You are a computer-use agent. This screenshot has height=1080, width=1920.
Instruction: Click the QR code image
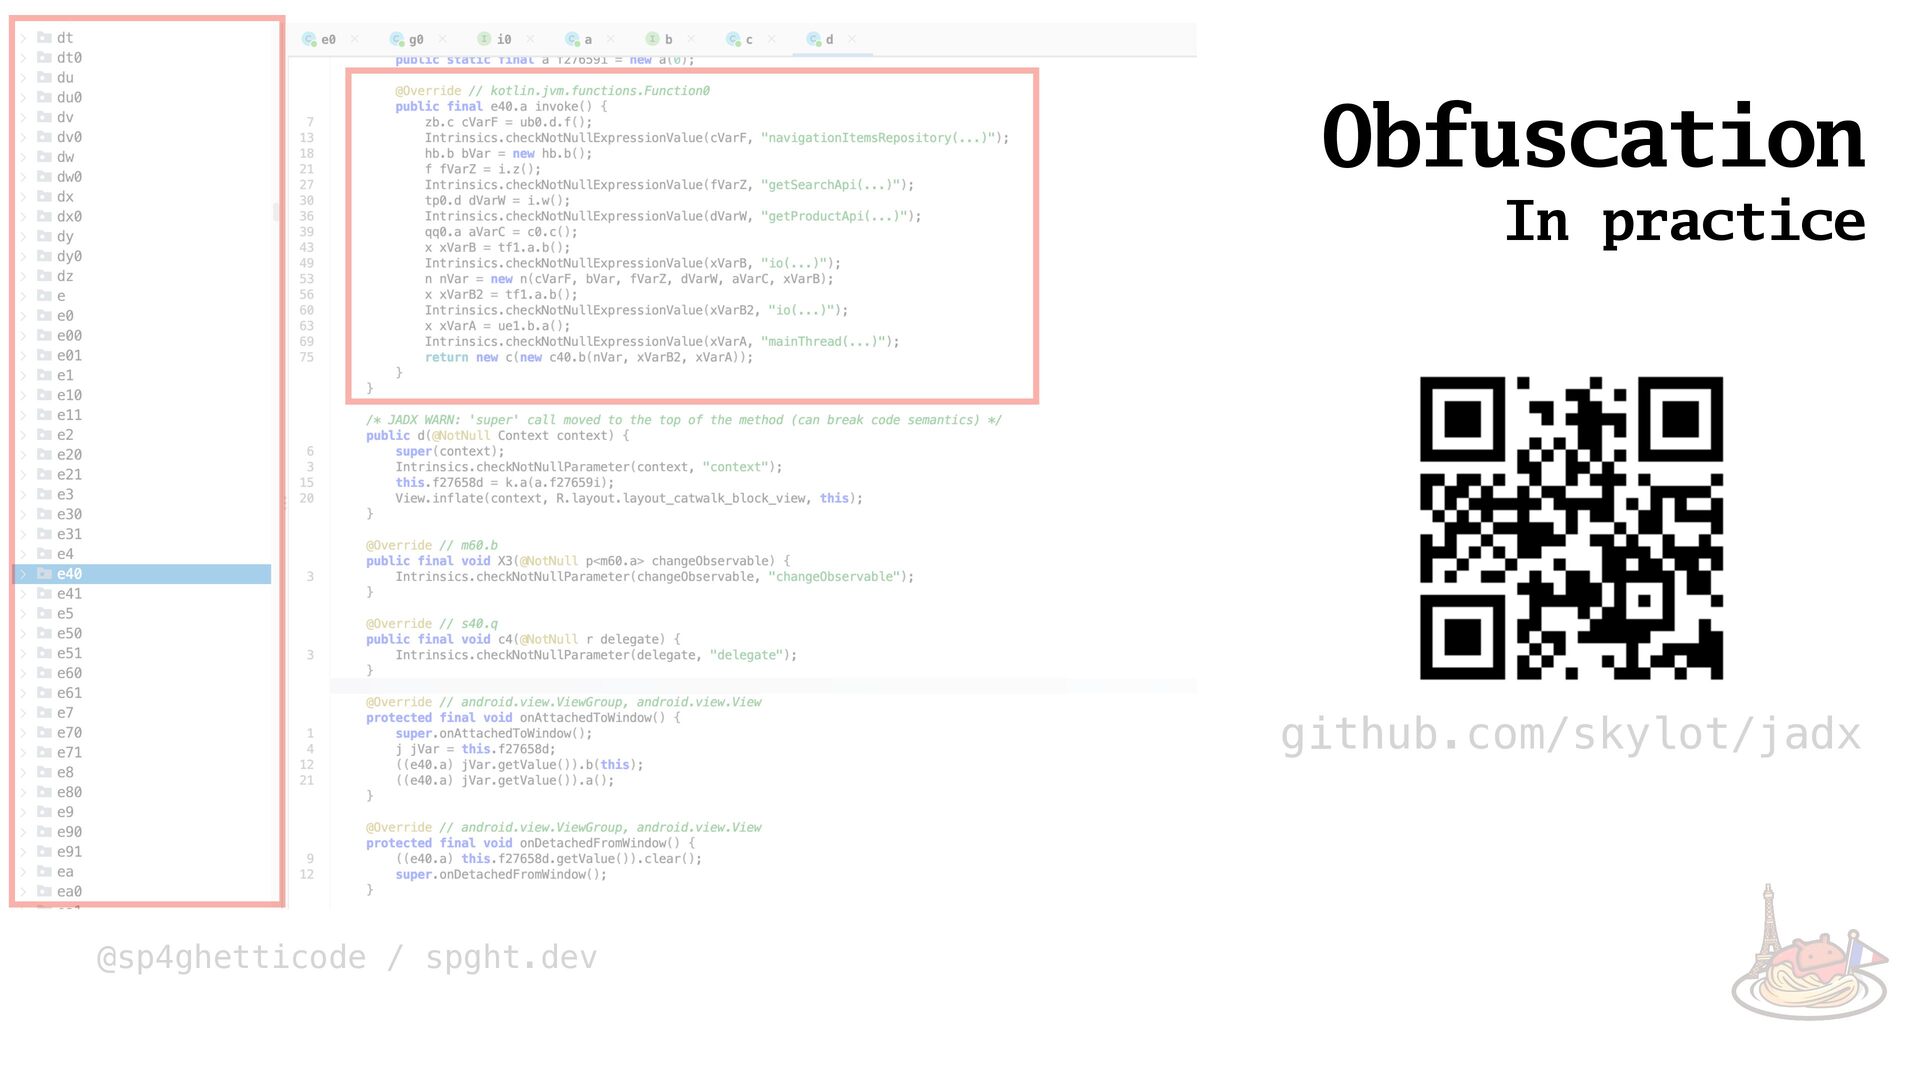coord(1571,528)
